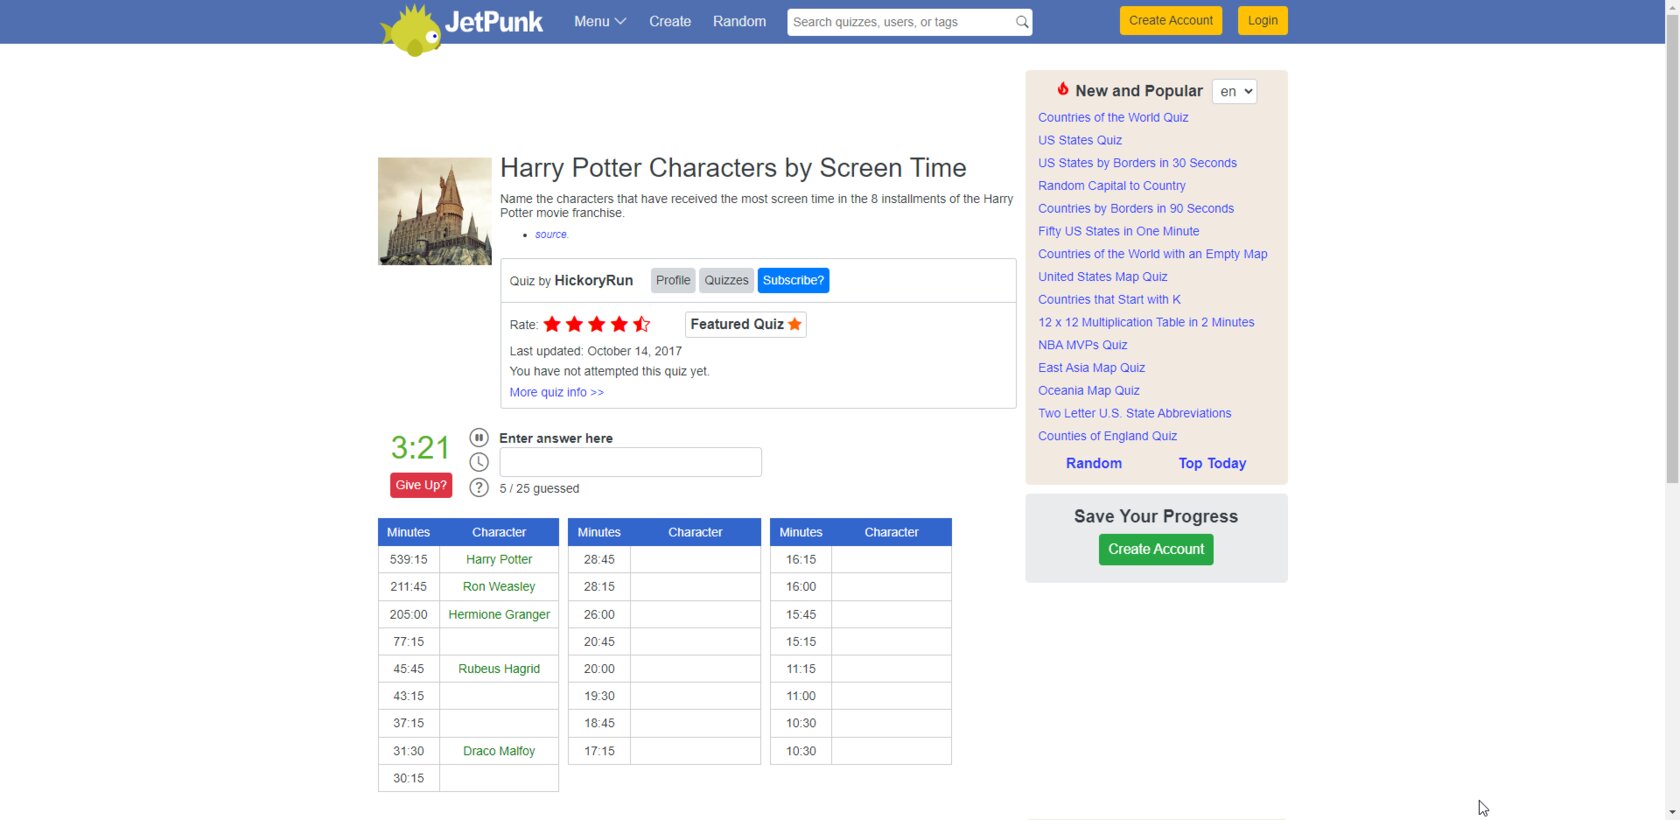Screen dimensions: 1680x820
Task: Click the JetPunk pufferfish logo
Action: tap(411, 30)
